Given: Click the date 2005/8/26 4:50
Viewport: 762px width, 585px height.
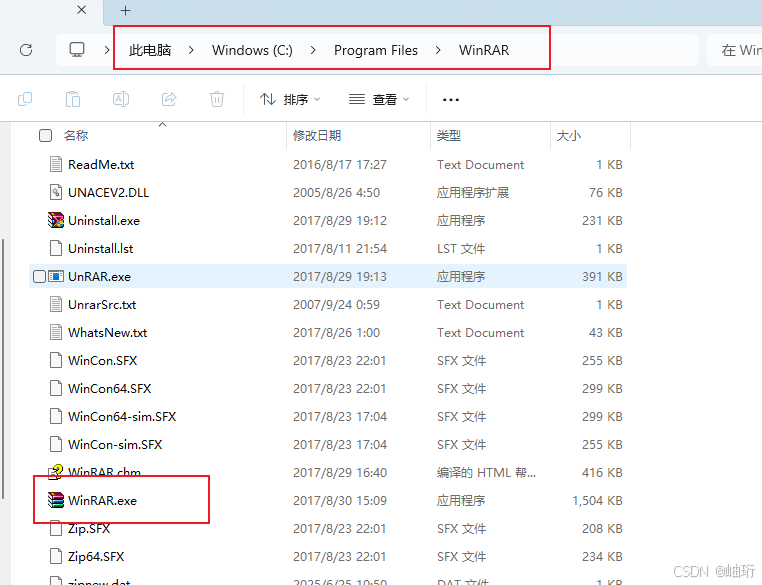Looking at the screenshot, I should [336, 193].
